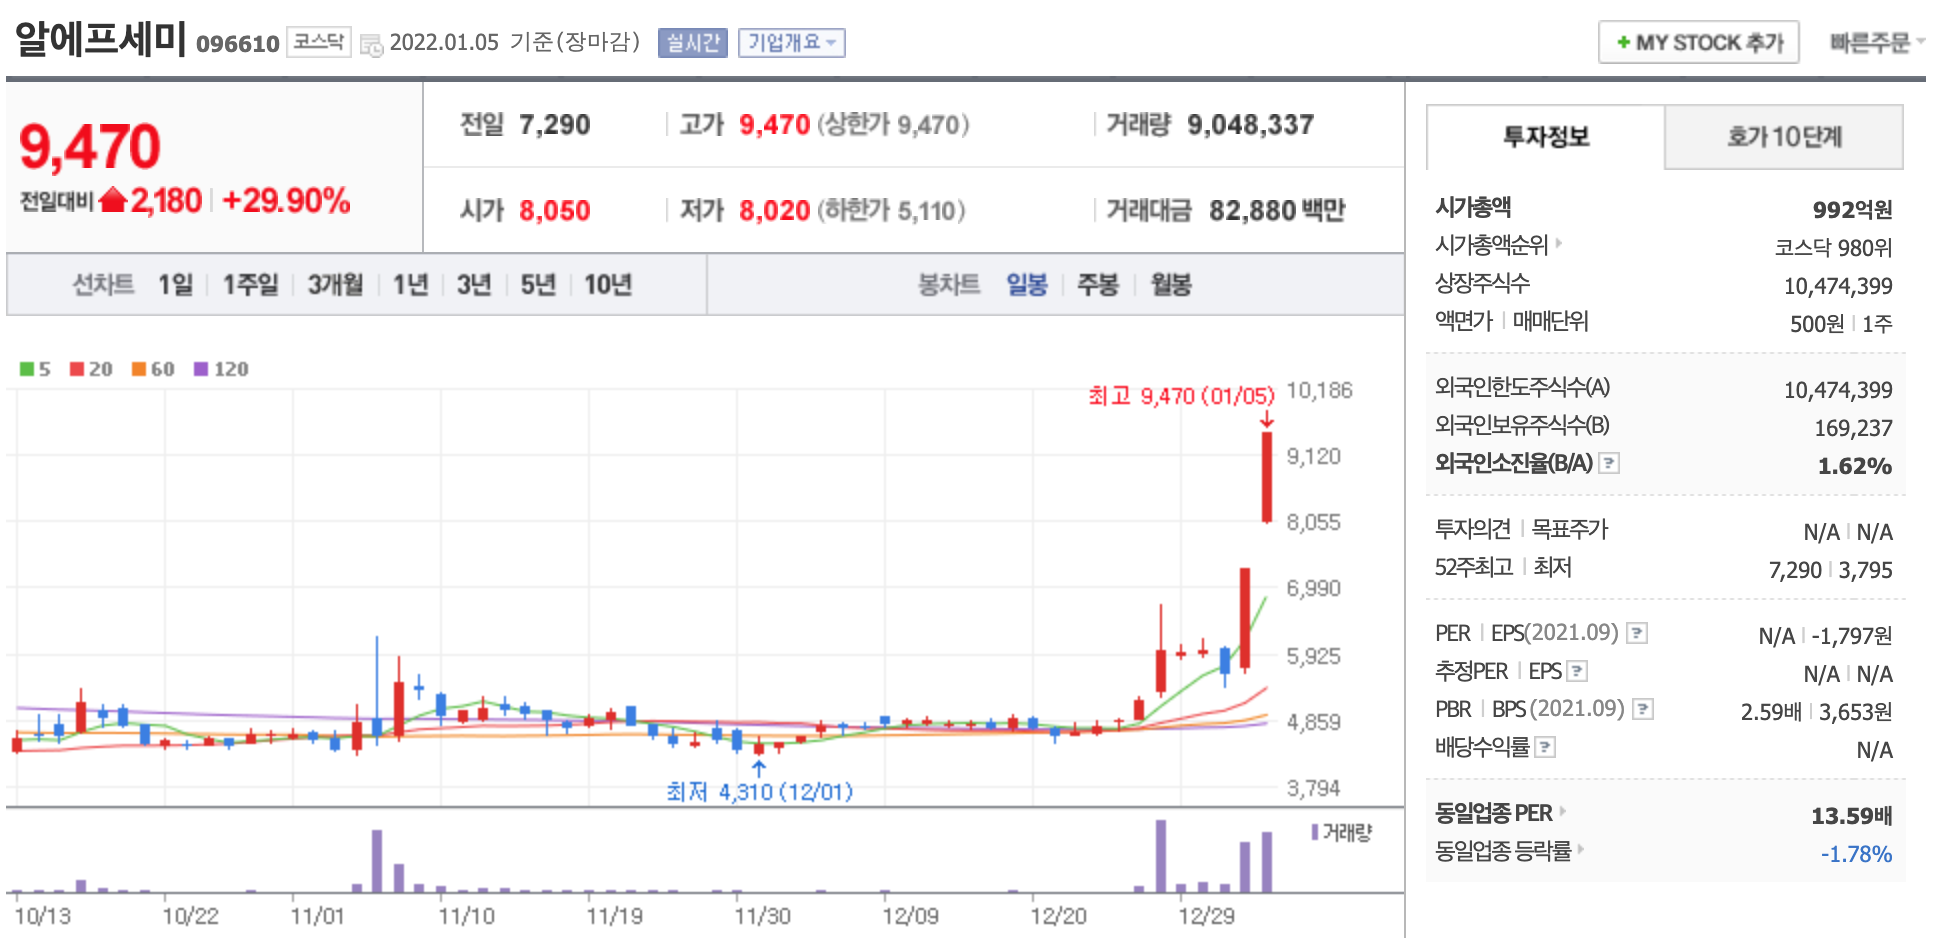Open the 동일업종 등락률 link
The image size is (1938, 938).
click(x=1503, y=851)
